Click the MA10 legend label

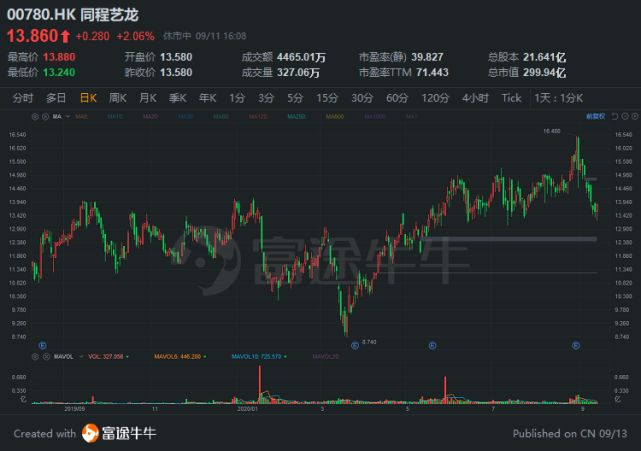click(115, 117)
